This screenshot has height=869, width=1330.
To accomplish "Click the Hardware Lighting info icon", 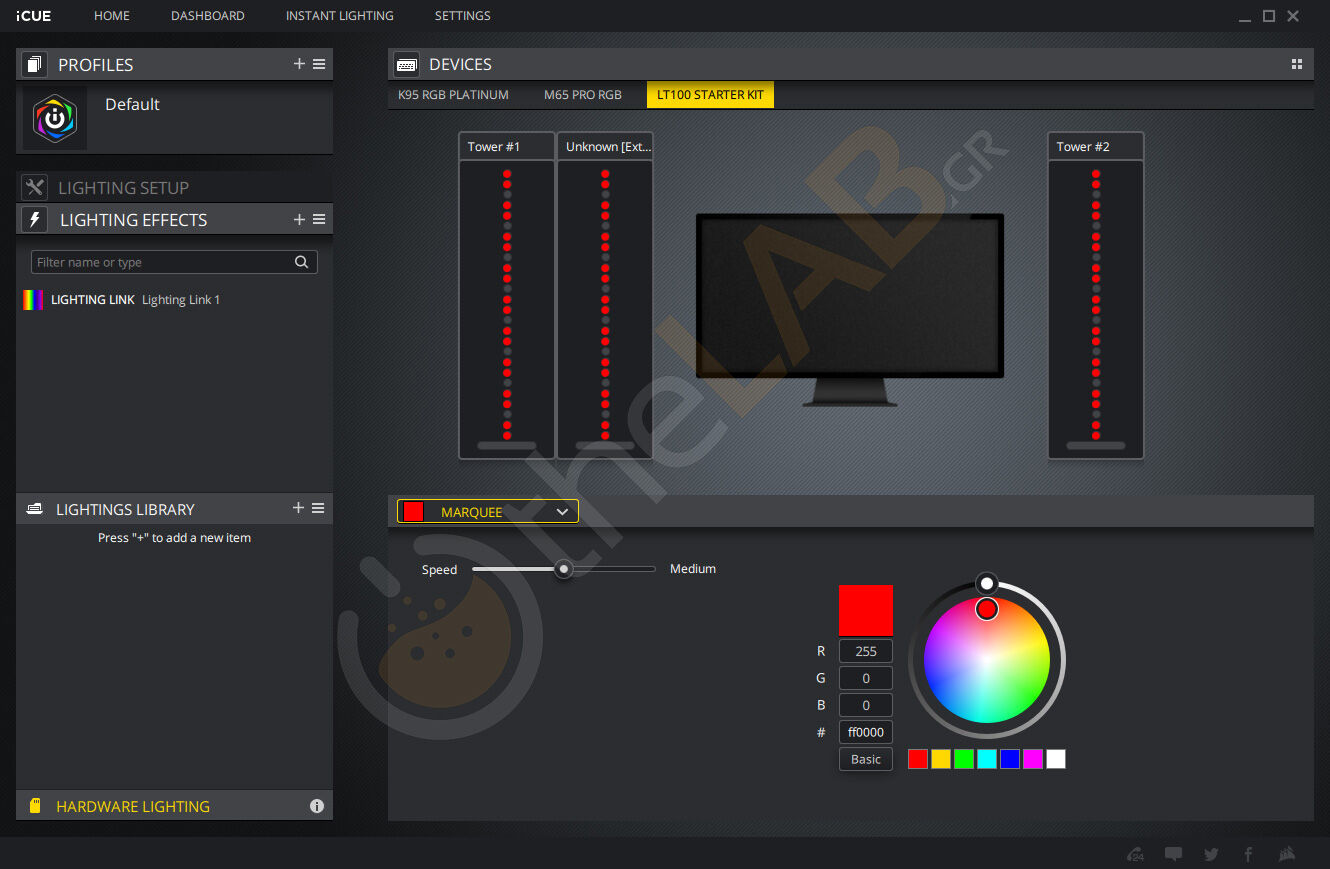I will tap(317, 805).
